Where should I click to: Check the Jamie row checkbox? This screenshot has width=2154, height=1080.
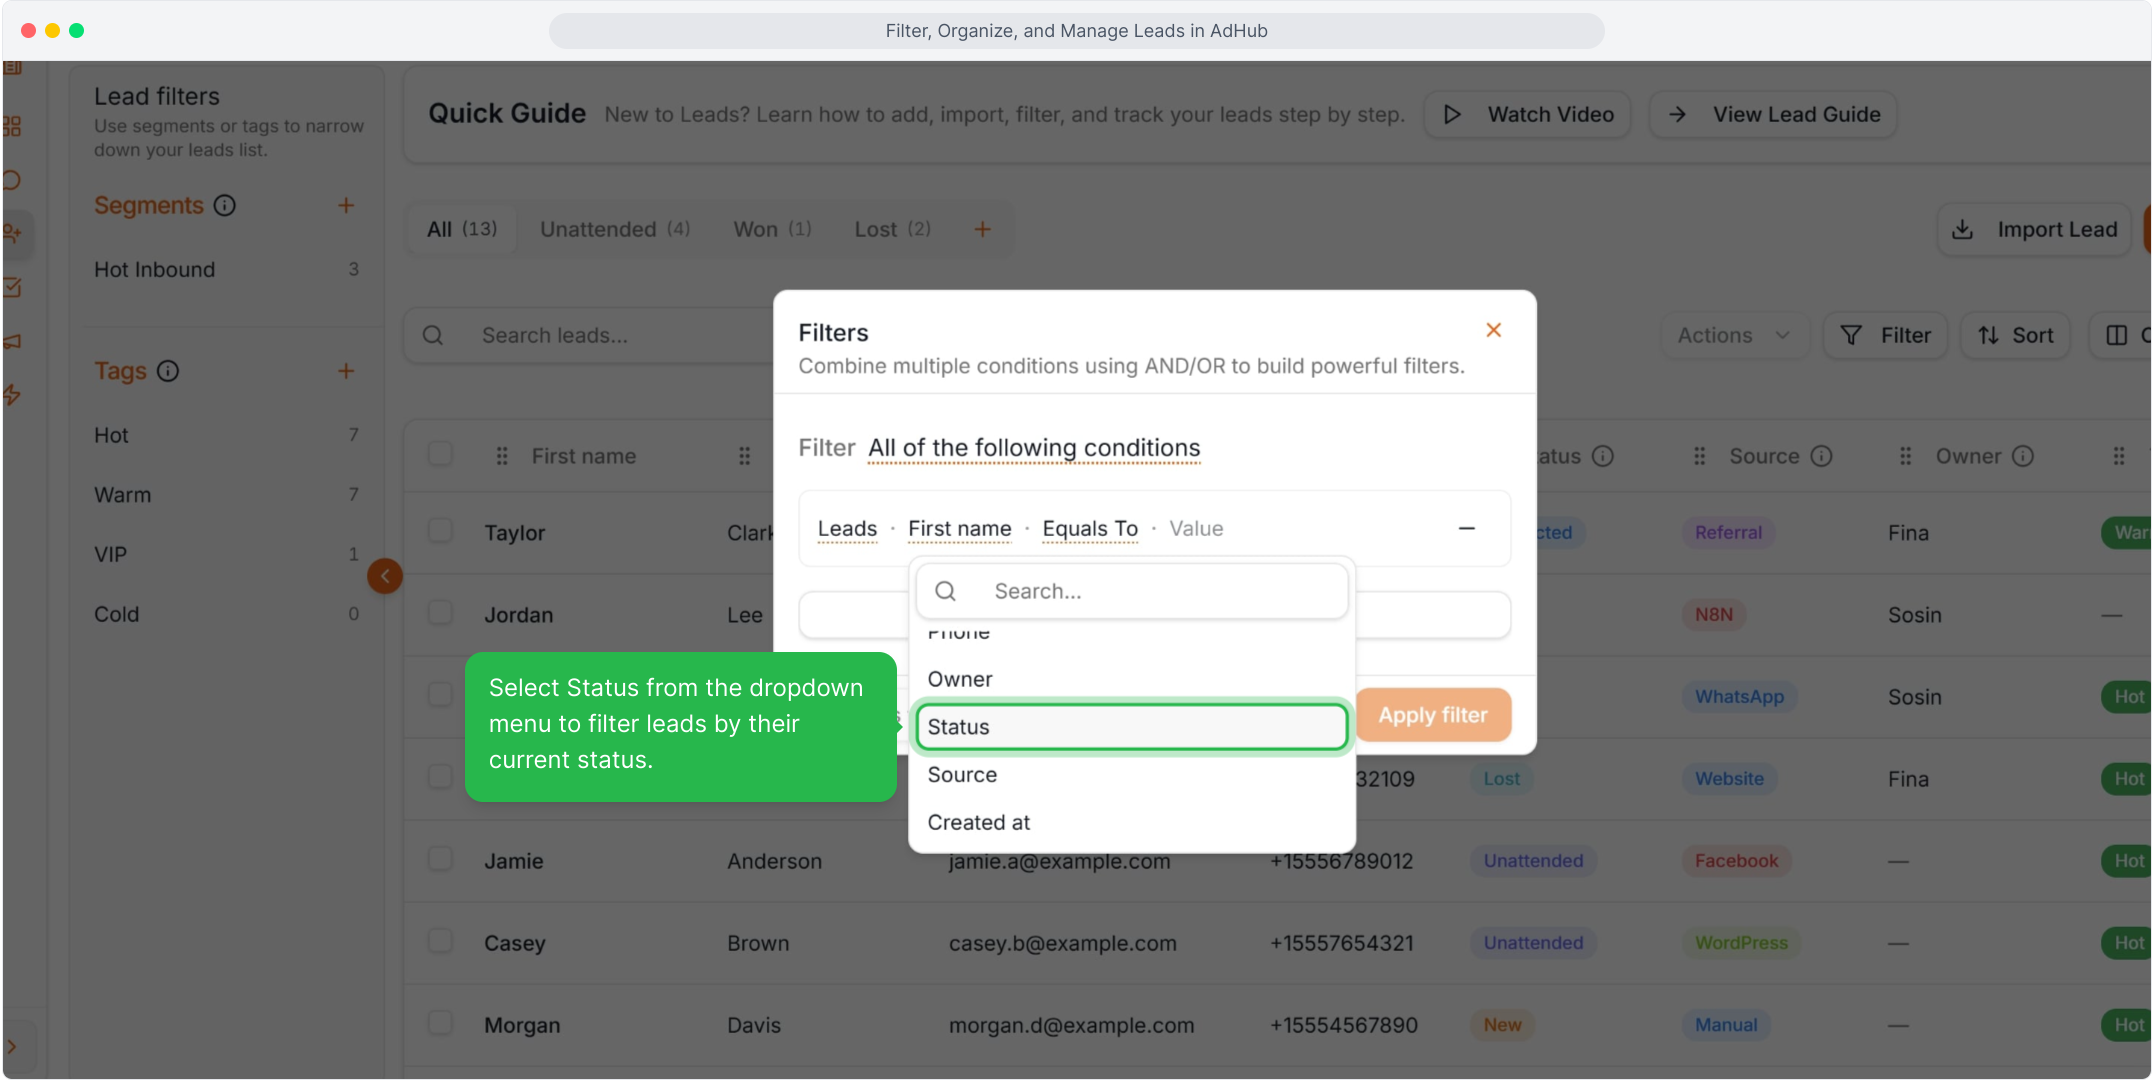tap(440, 859)
